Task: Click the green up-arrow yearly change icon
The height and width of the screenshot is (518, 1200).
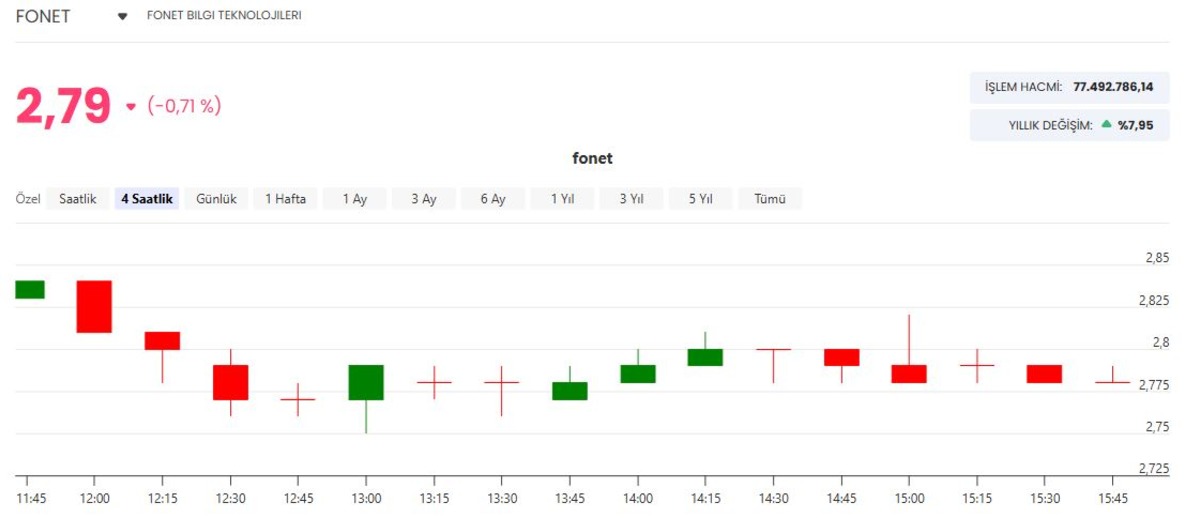Action: point(1106,125)
